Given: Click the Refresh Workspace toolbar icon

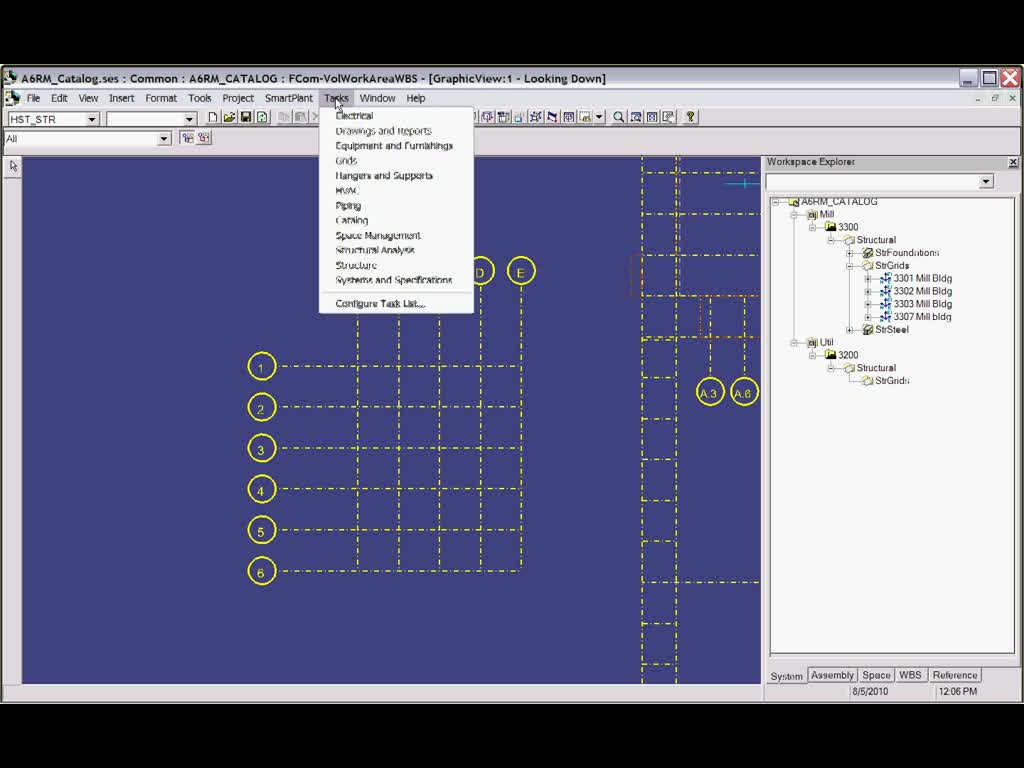Looking at the screenshot, I should [262, 118].
